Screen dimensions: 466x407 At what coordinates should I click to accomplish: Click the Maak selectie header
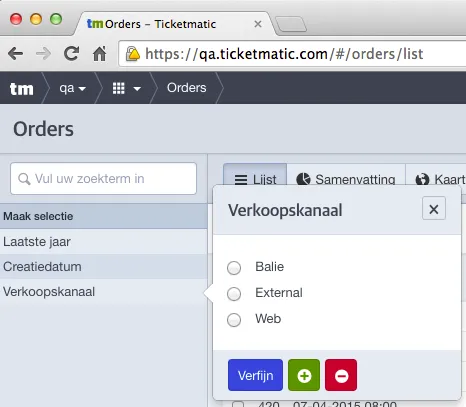point(103,216)
